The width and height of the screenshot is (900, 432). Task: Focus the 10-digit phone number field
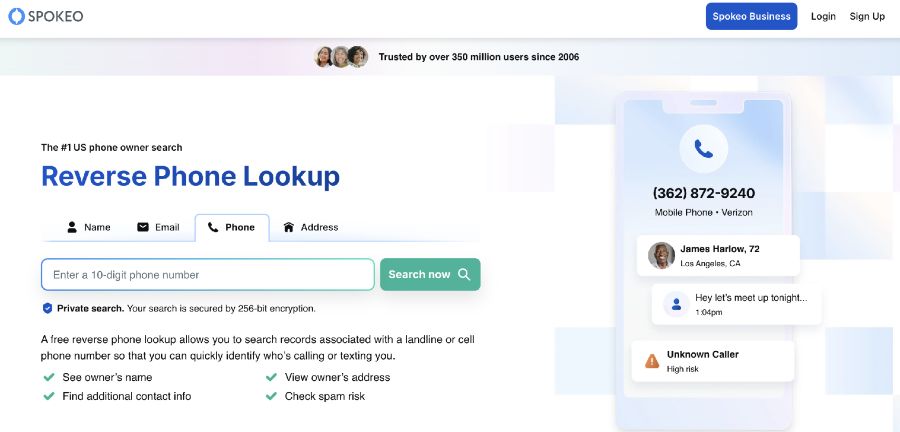pyautogui.click(x=208, y=274)
